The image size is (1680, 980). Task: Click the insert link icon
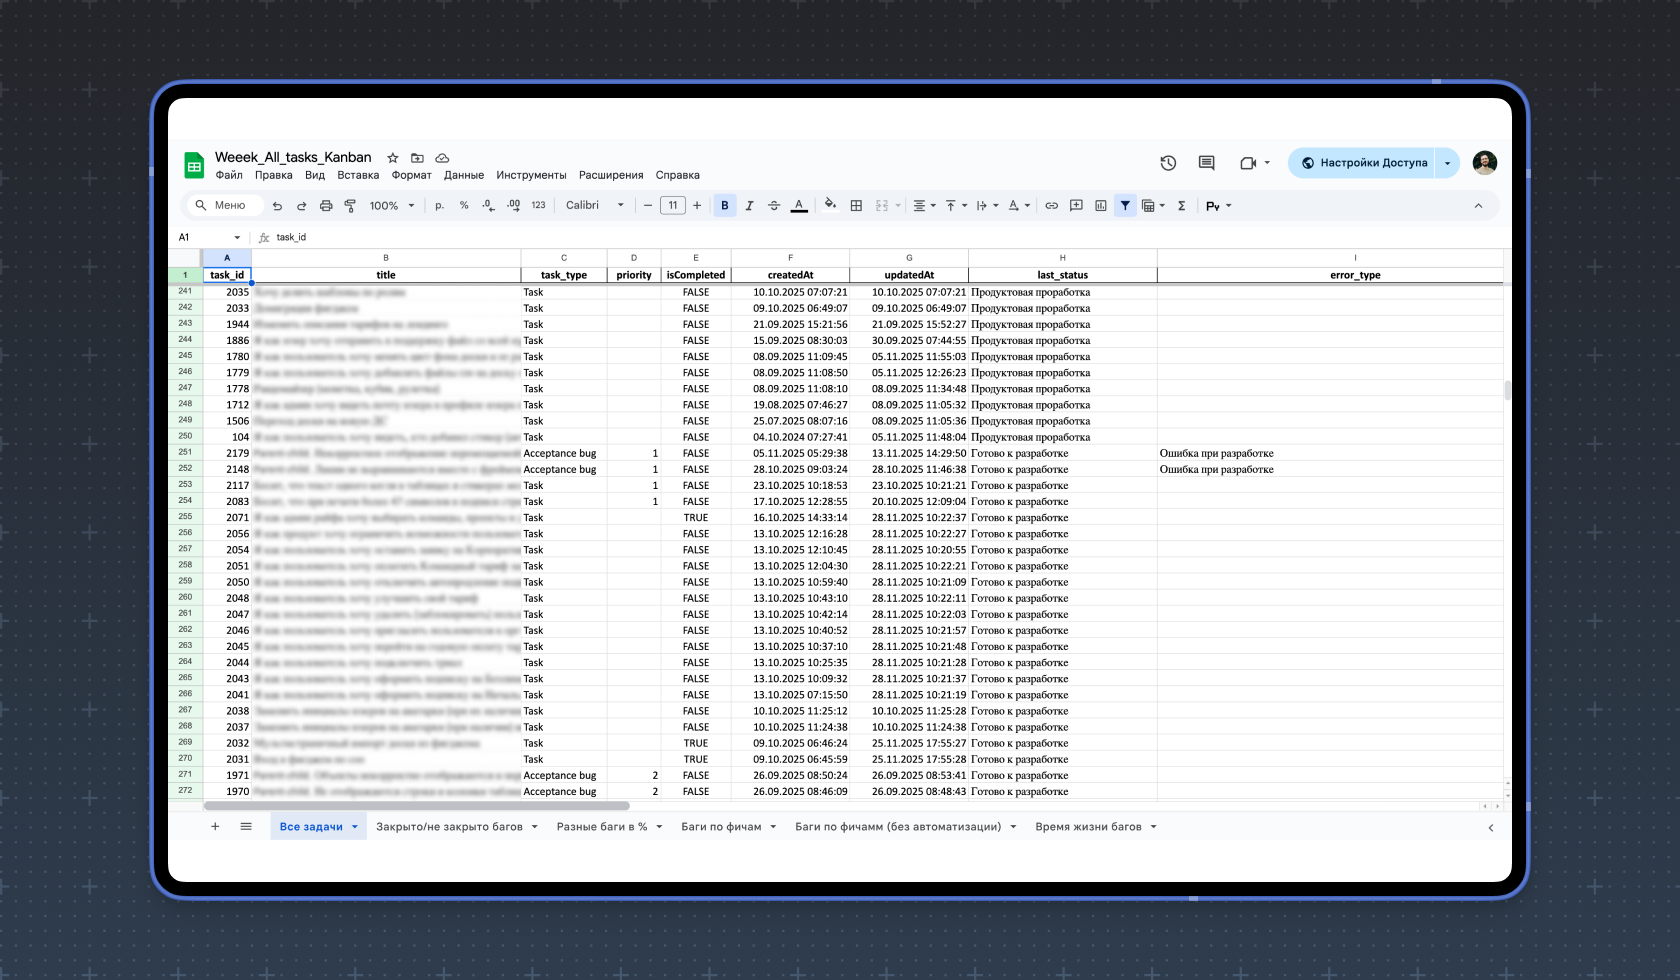tap(1051, 206)
